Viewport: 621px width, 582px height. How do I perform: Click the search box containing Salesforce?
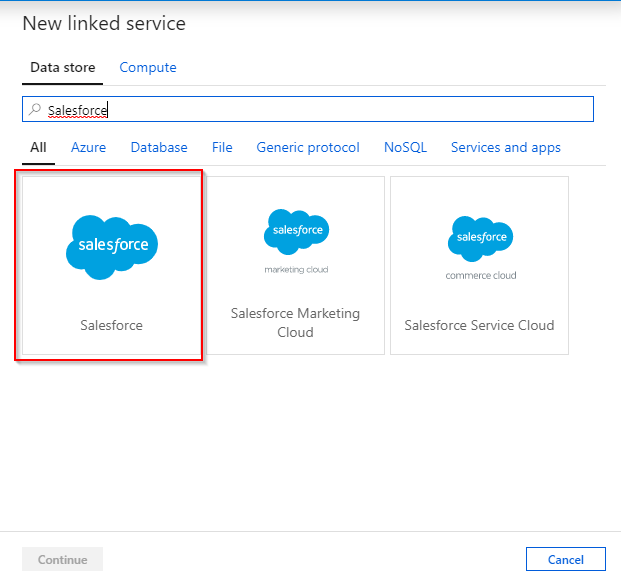(x=308, y=109)
